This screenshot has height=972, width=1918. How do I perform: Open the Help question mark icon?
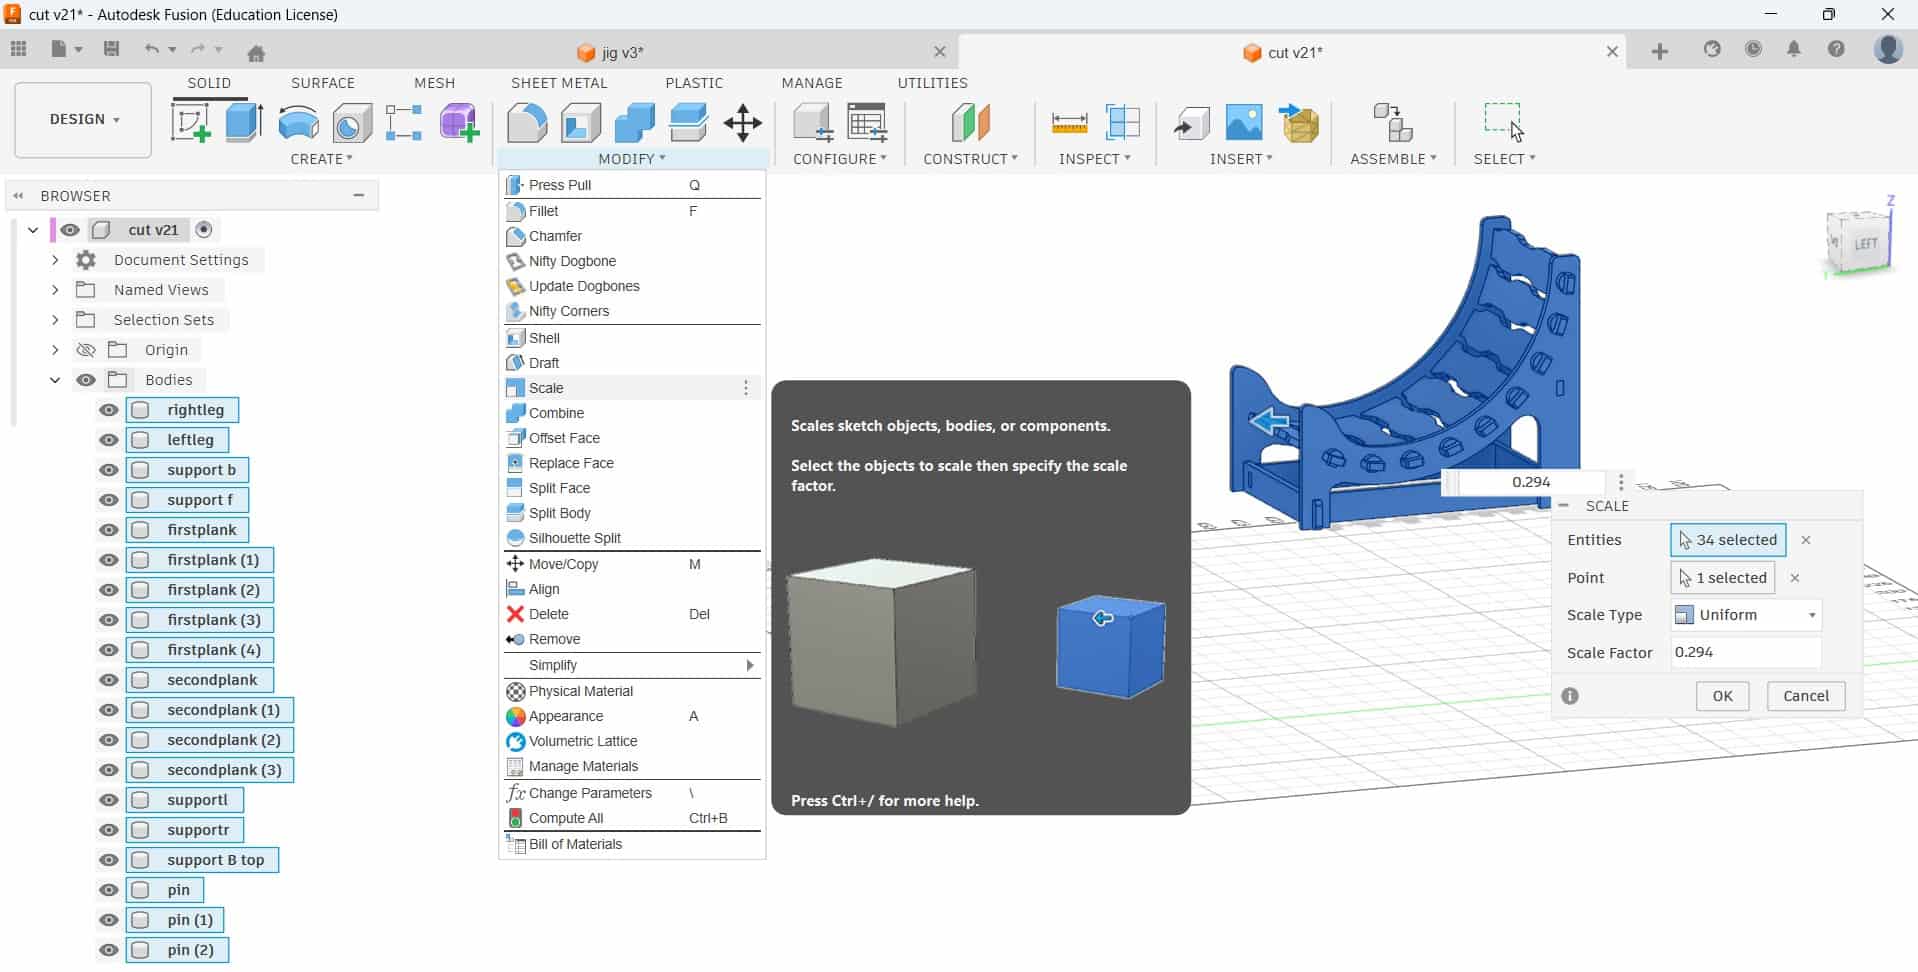tap(1836, 49)
